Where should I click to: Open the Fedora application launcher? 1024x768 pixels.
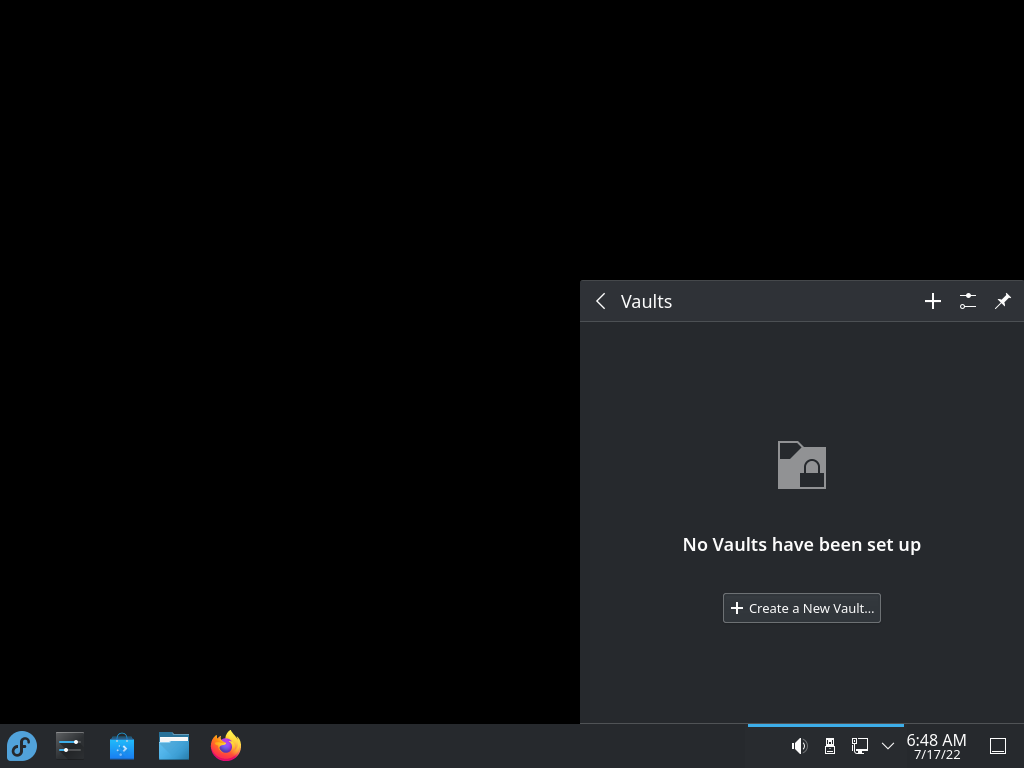pyautogui.click(x=22, y=746)
